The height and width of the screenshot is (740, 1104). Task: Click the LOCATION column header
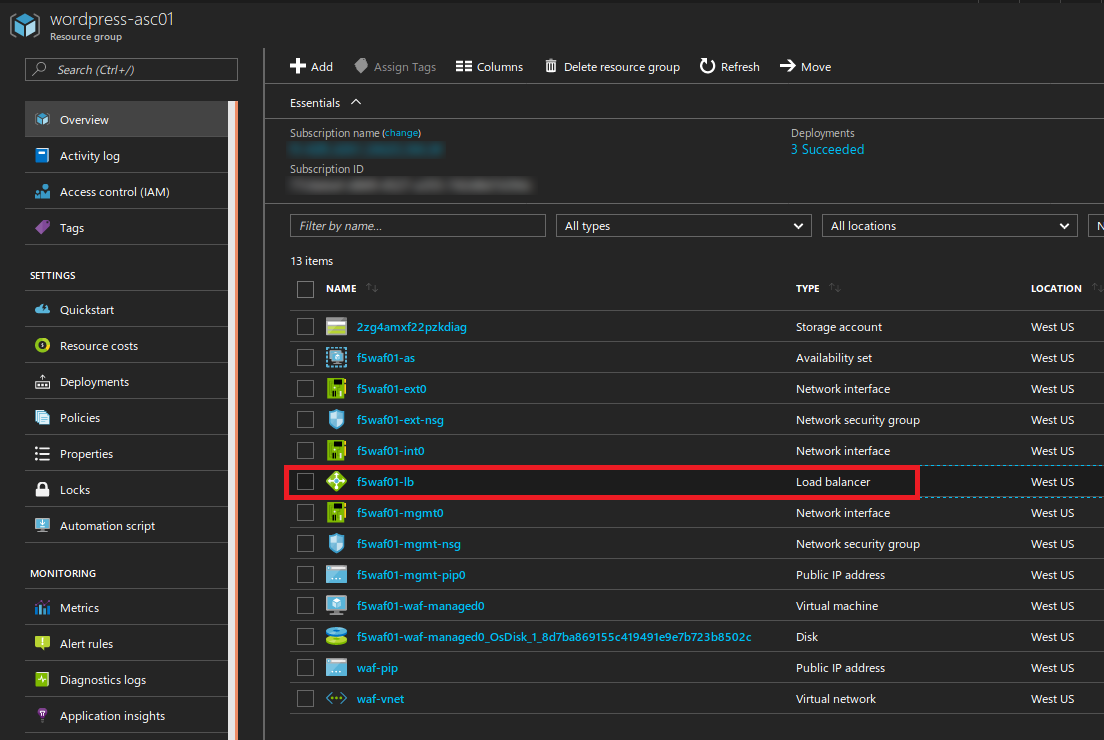(1055, 289)
